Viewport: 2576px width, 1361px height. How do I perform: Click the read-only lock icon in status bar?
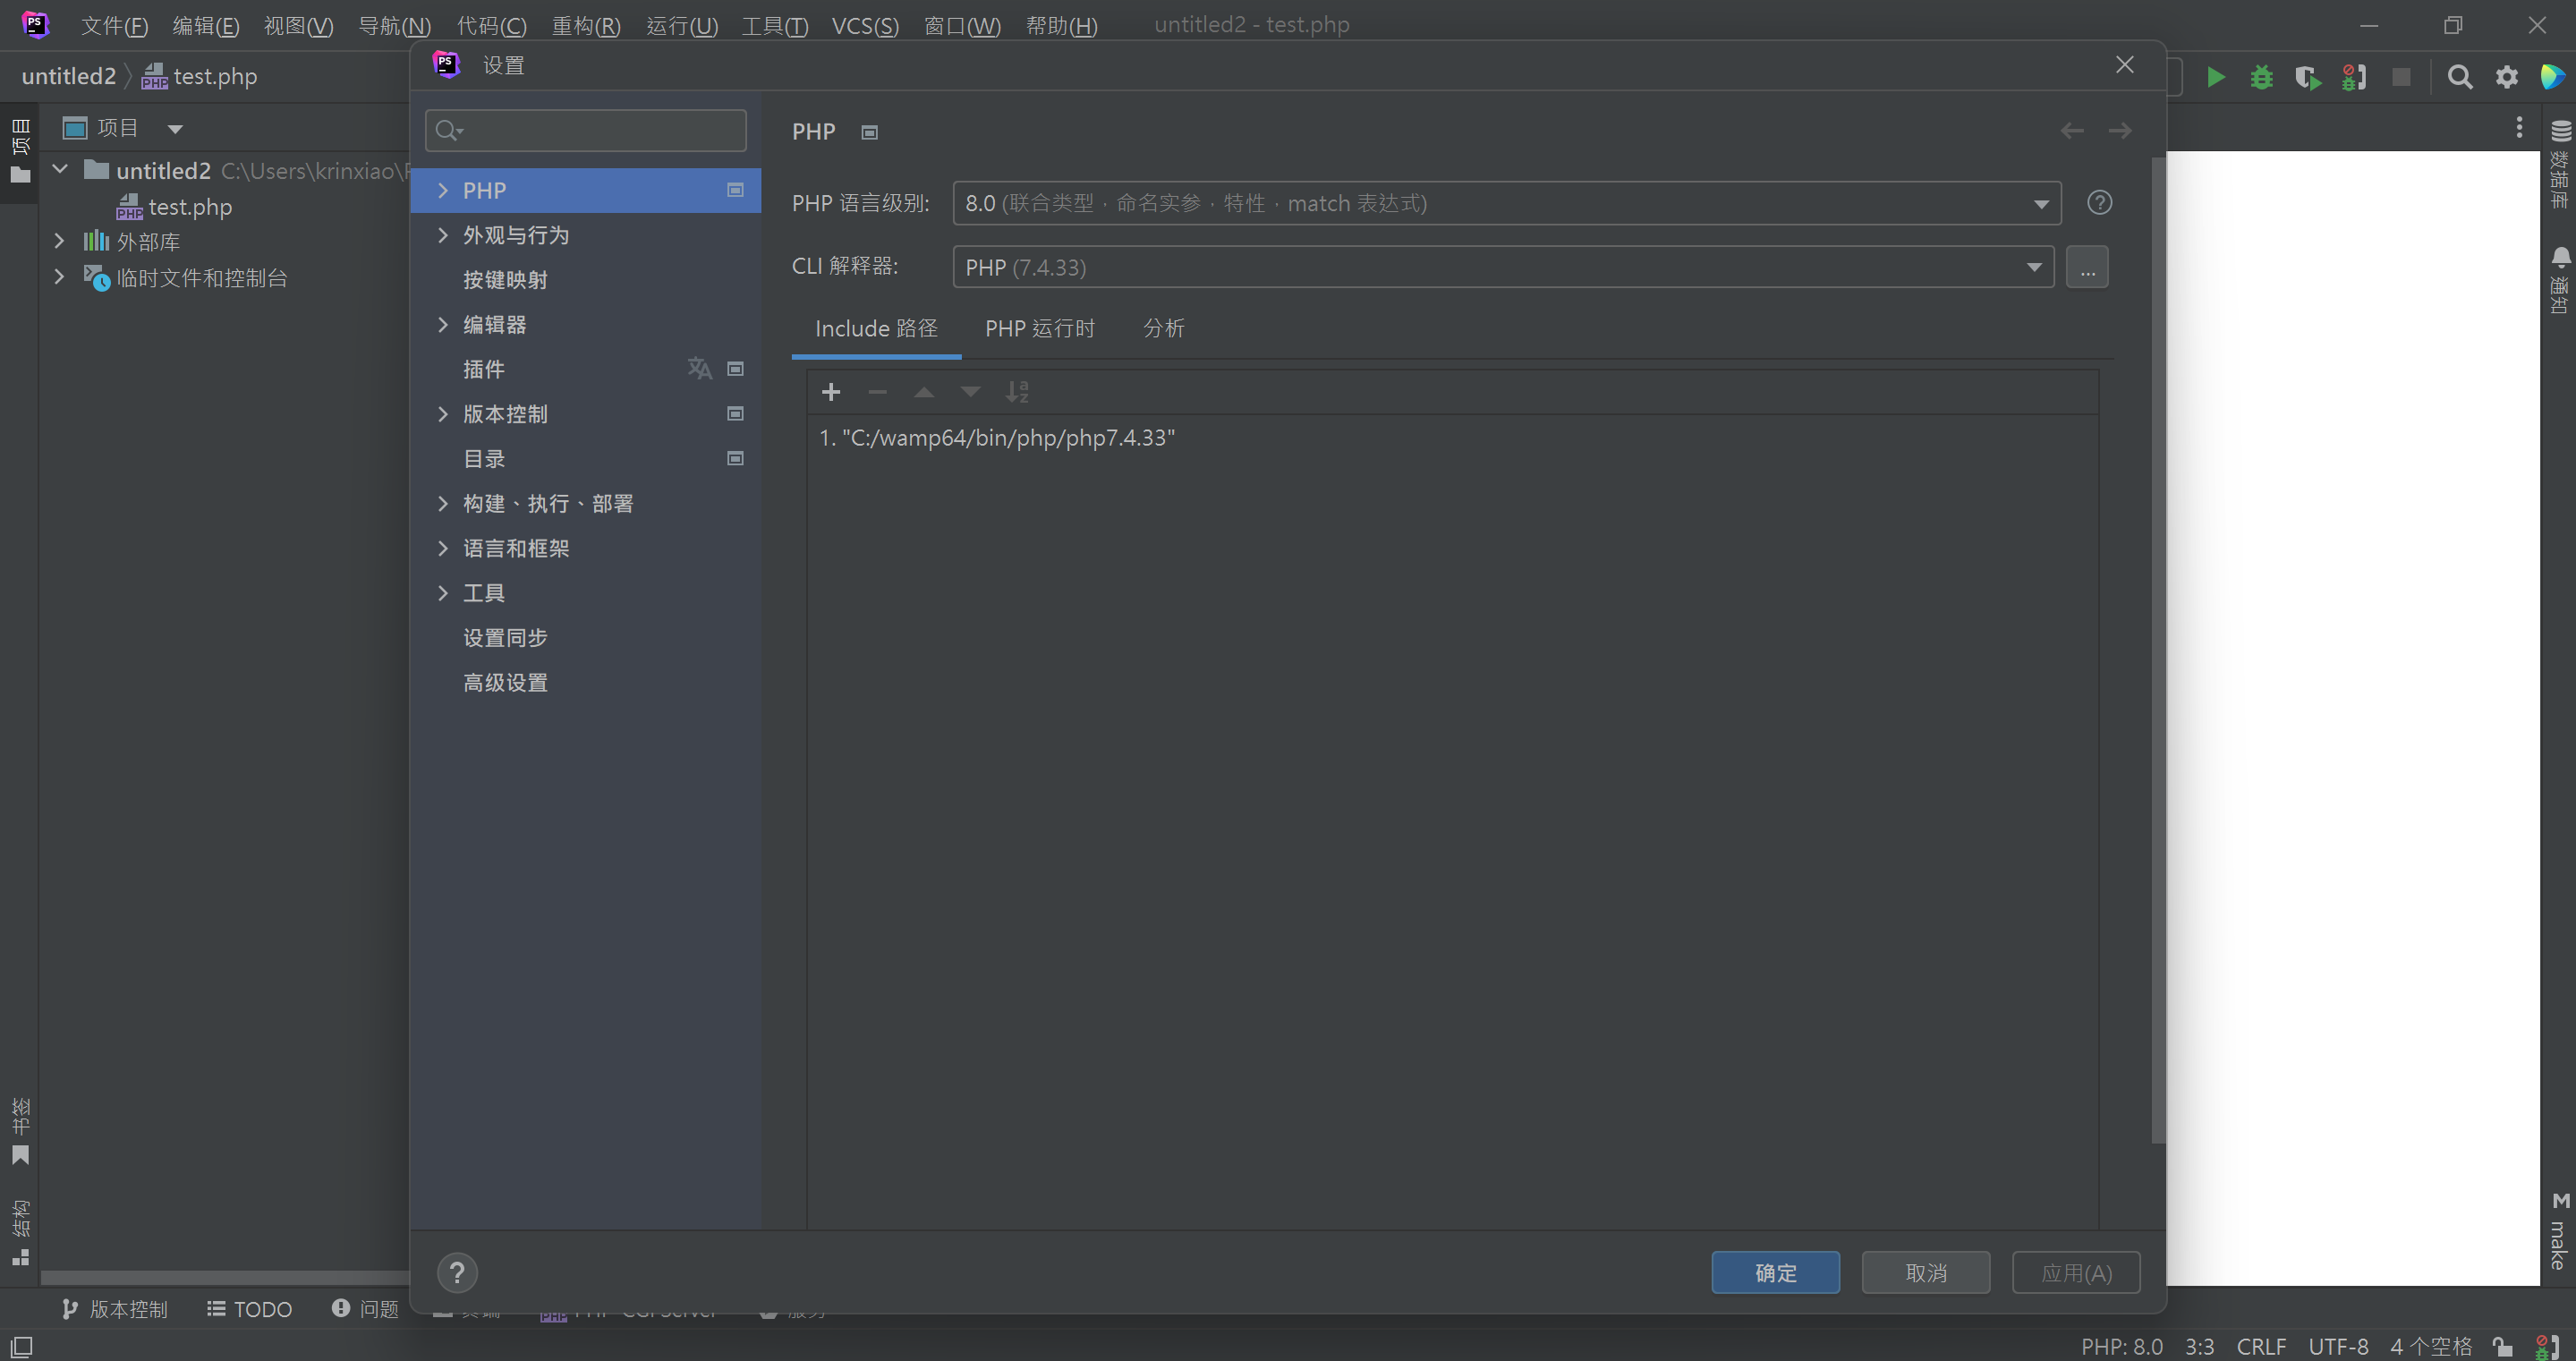coord(2503,1347)
